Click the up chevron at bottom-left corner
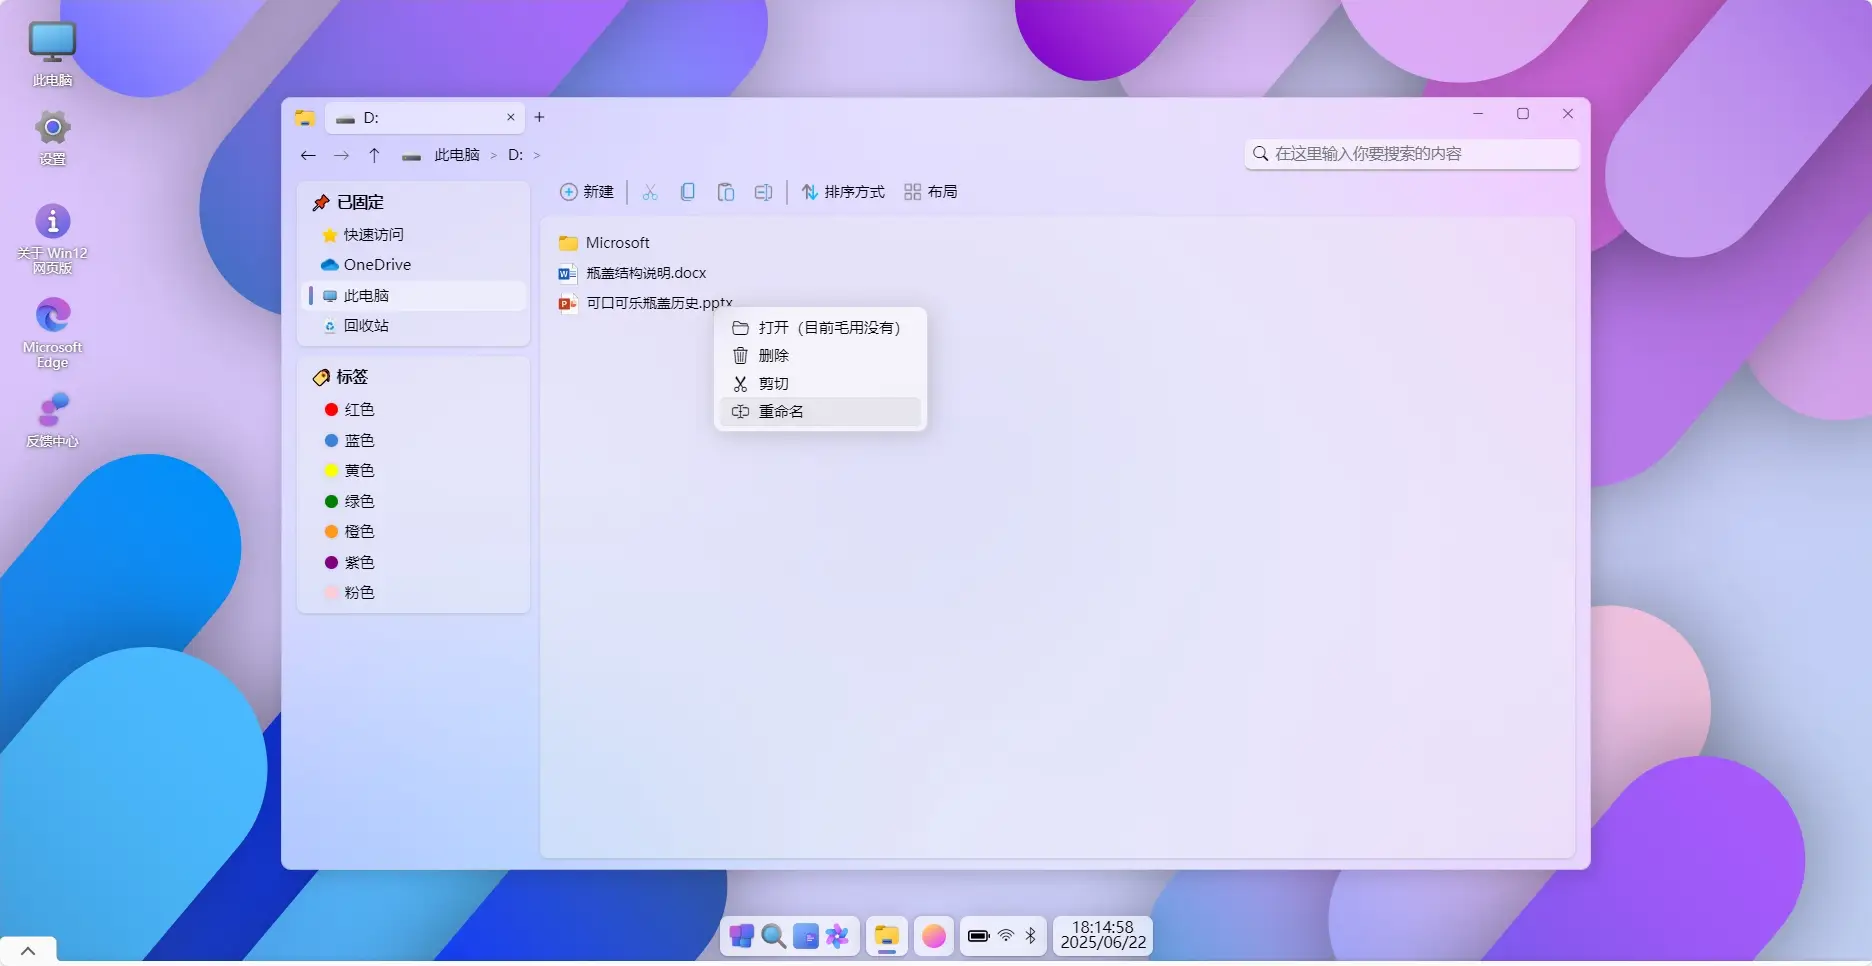This screenshot has width=1872, height=966. tap(28, 951)
